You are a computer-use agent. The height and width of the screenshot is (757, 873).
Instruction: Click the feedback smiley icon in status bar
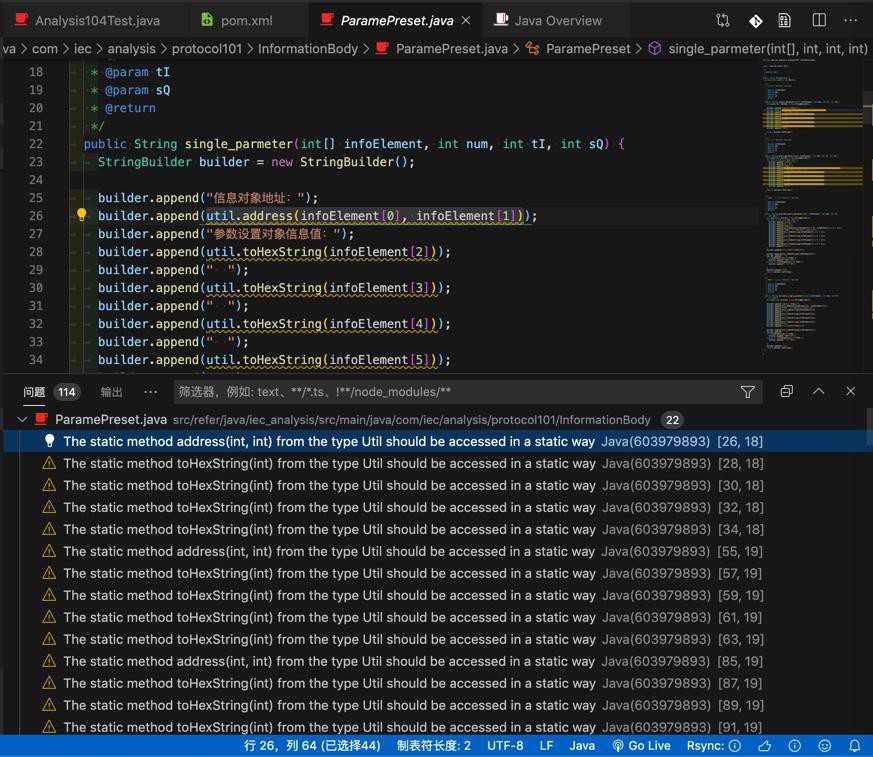click(824, 745)
